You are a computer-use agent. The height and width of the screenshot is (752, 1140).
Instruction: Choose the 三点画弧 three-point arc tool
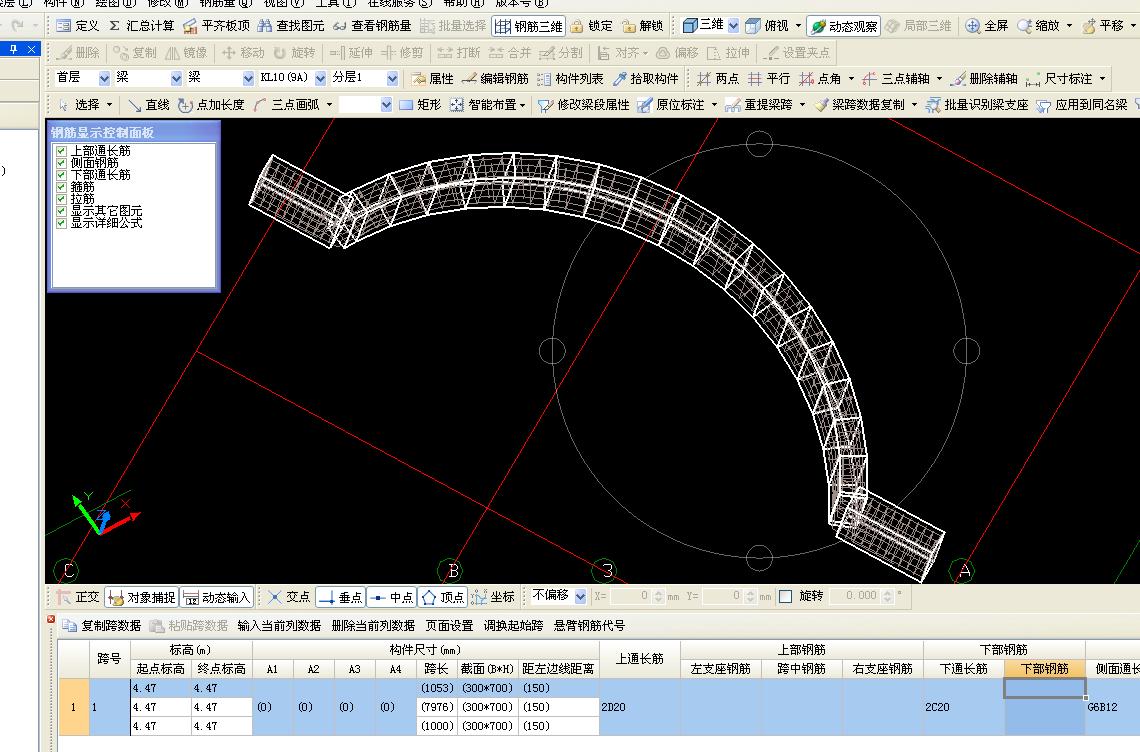(292, 104)
